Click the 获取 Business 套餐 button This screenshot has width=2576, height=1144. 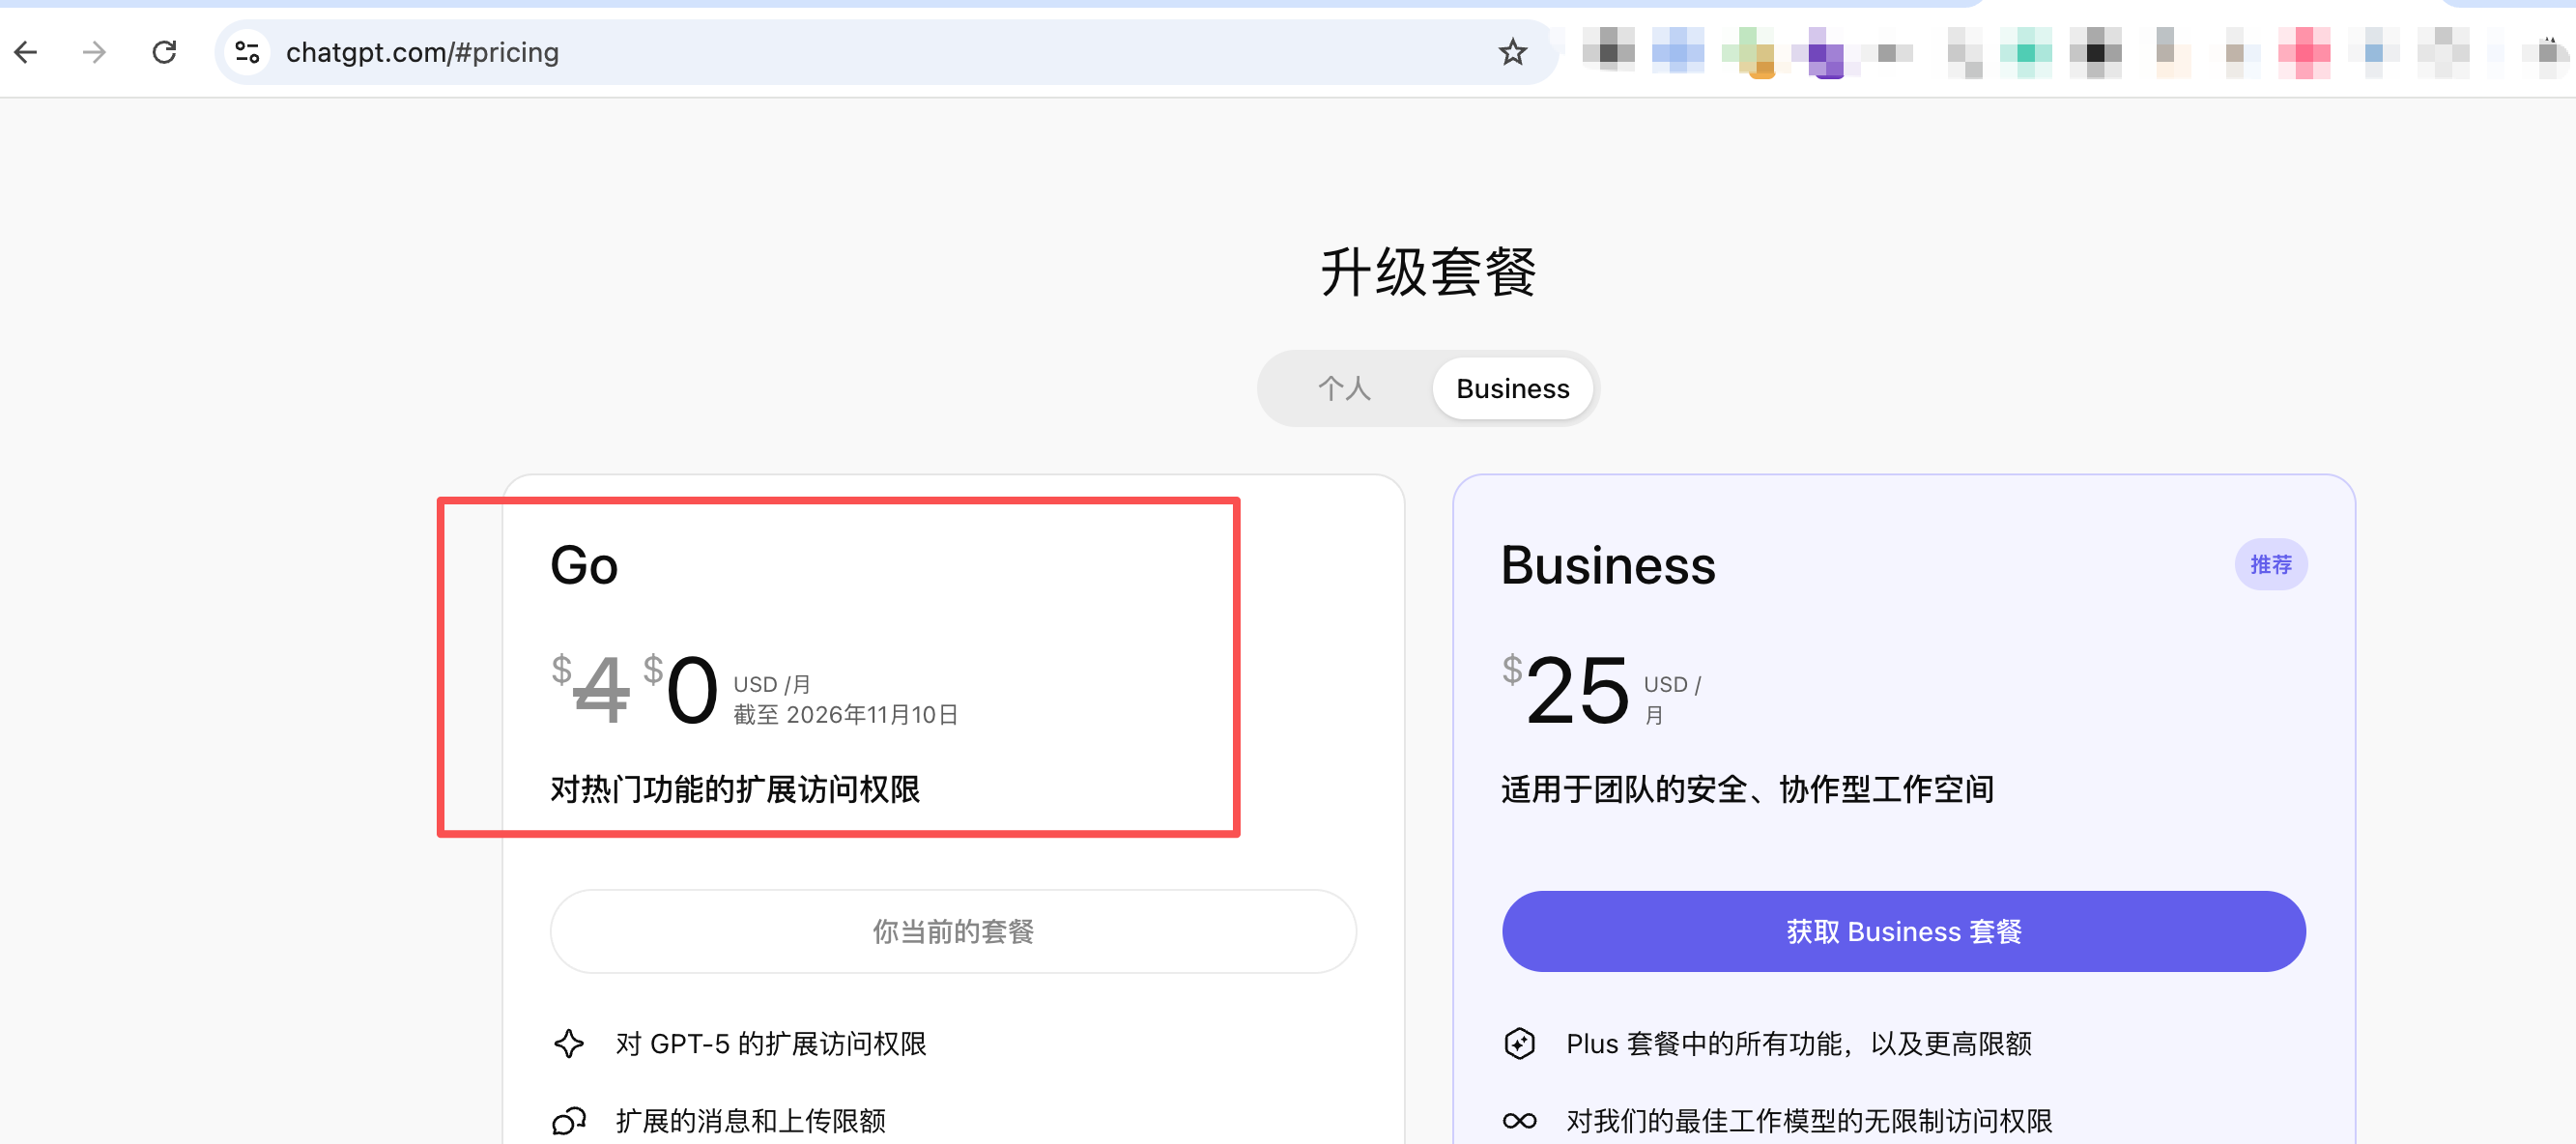(1903, 931)
